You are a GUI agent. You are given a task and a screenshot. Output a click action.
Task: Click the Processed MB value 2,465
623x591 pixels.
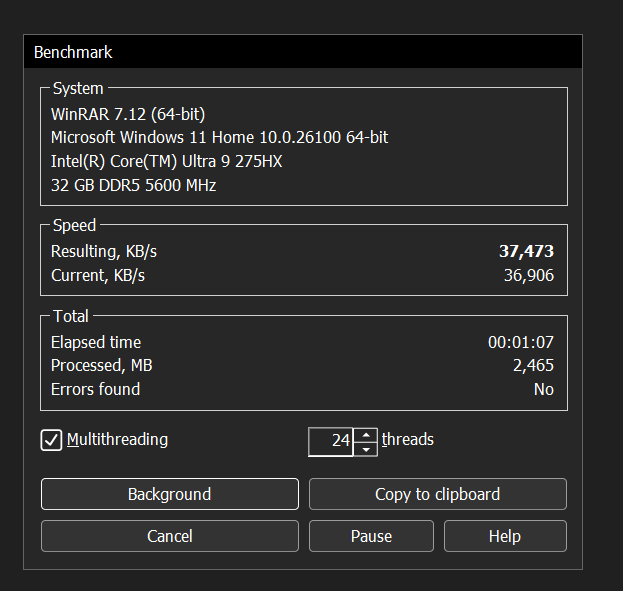pos(533,365)
